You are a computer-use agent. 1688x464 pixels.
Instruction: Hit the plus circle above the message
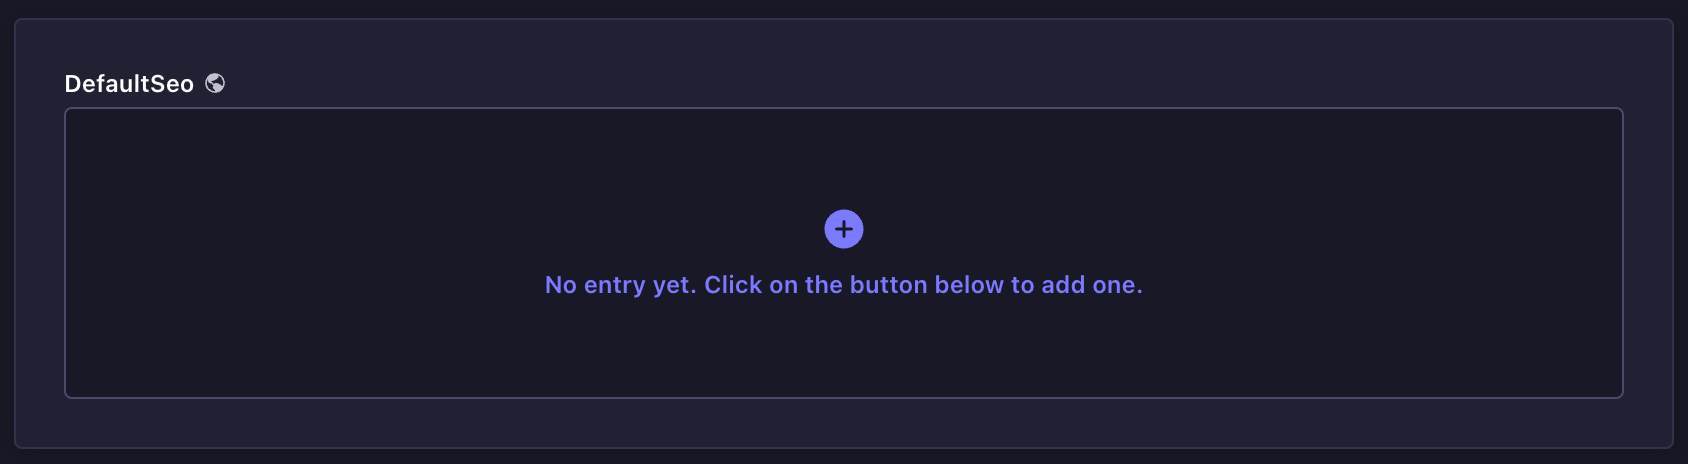[844, 229]
